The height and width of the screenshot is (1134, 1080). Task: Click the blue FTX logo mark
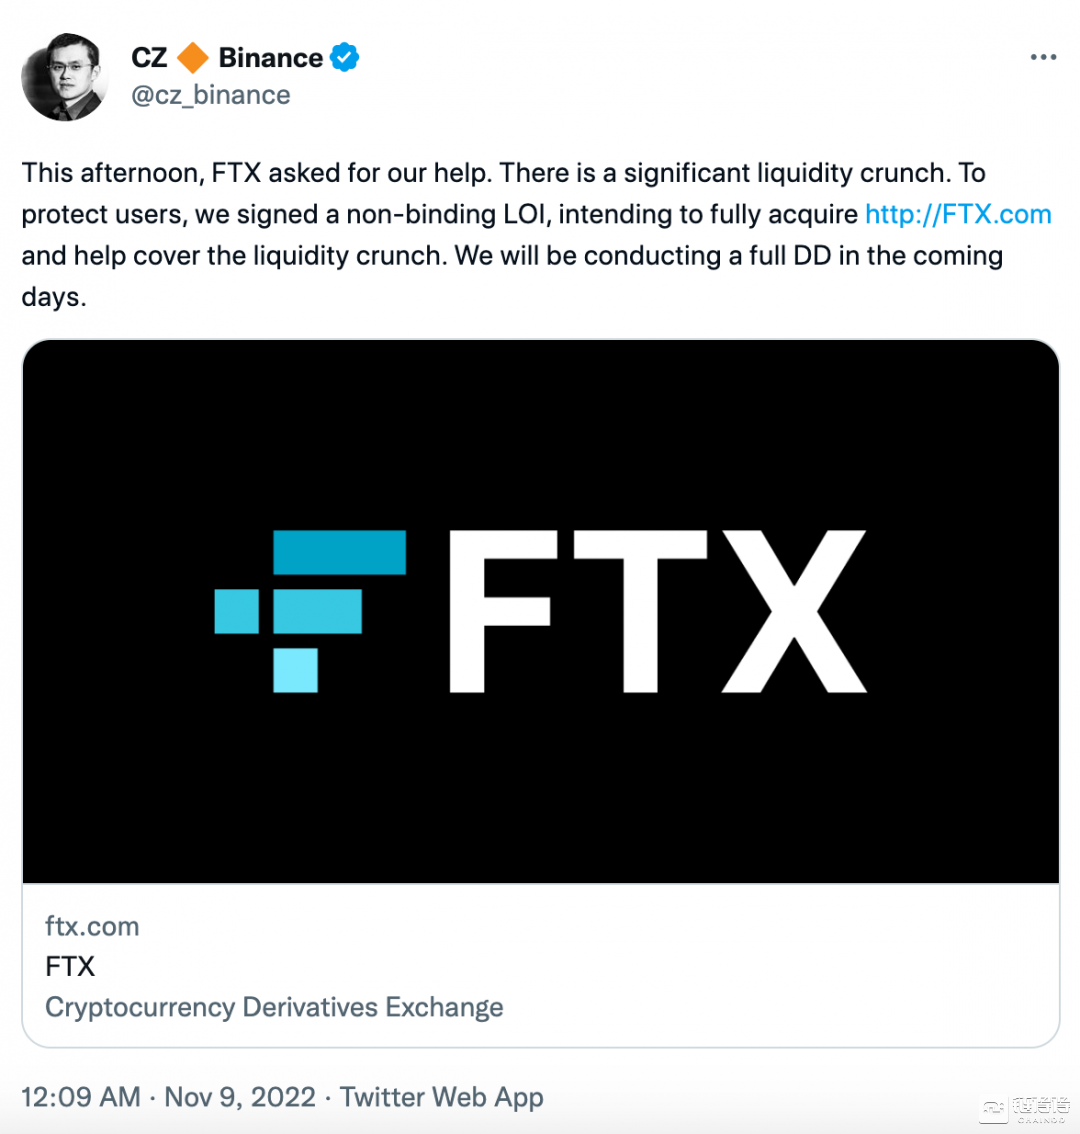[311, 610]
